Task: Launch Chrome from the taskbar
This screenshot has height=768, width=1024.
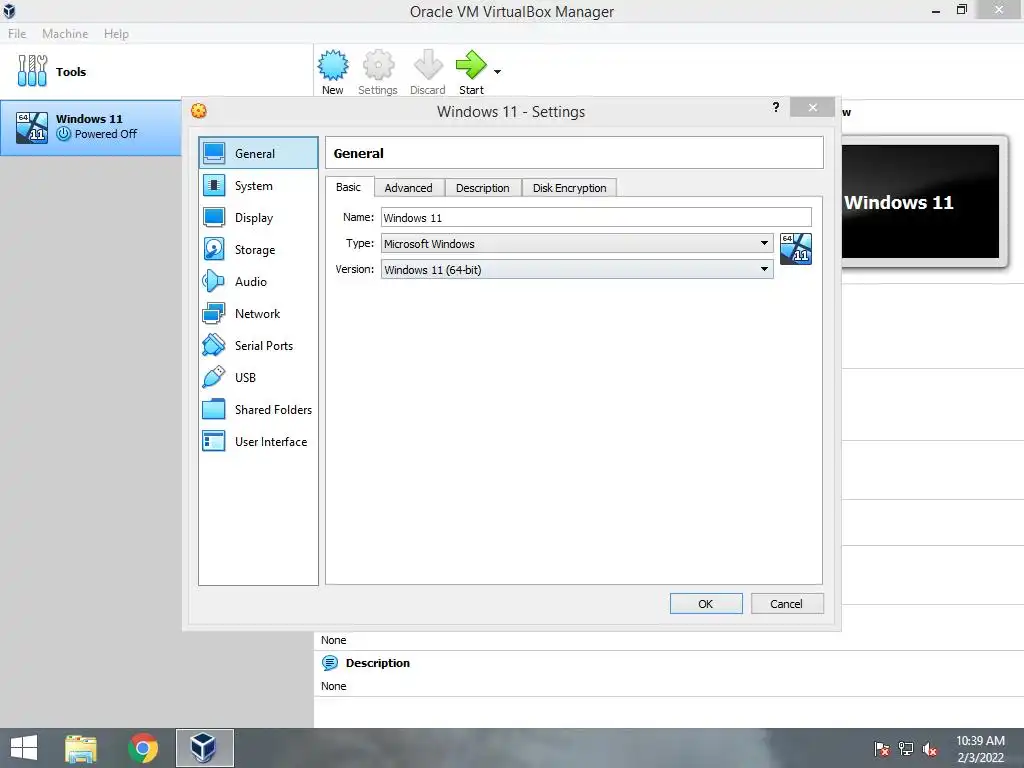Action: coord(143,748)
